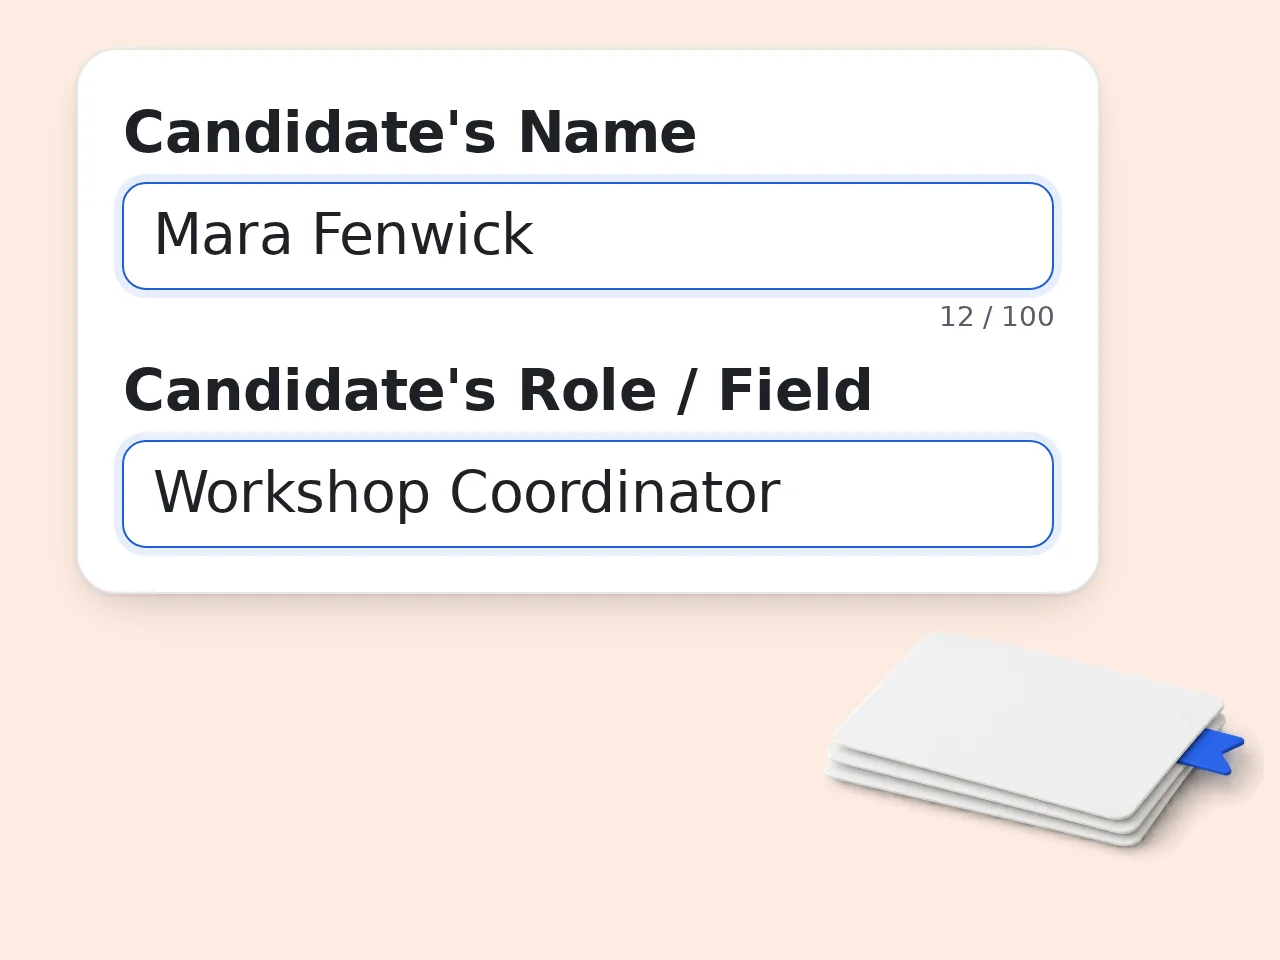This screenshot has height=960, width=1280.
Task: Click the white form card's blank bottom margin
Action: (x=588, y=571)
